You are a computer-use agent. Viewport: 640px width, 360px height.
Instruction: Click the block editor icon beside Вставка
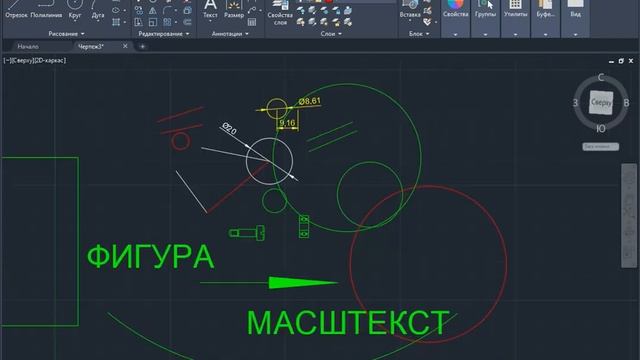click(x=427, y=11)
